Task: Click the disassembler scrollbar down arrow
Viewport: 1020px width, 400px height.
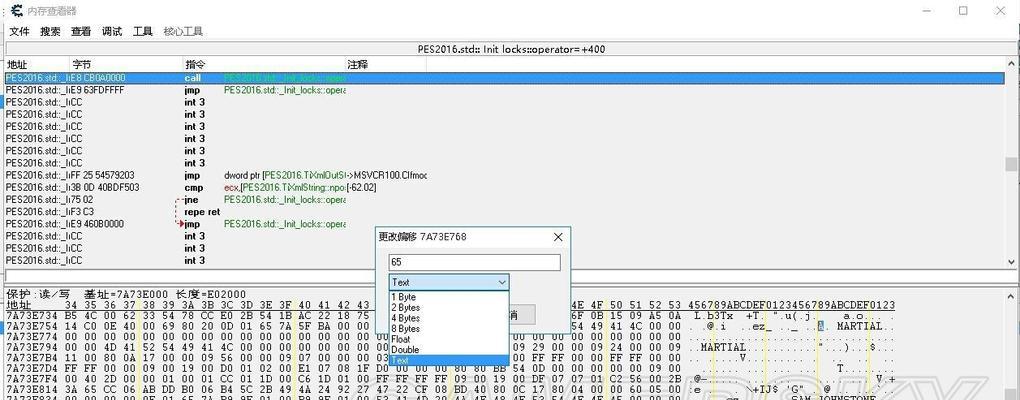Action: (1010, 261)
